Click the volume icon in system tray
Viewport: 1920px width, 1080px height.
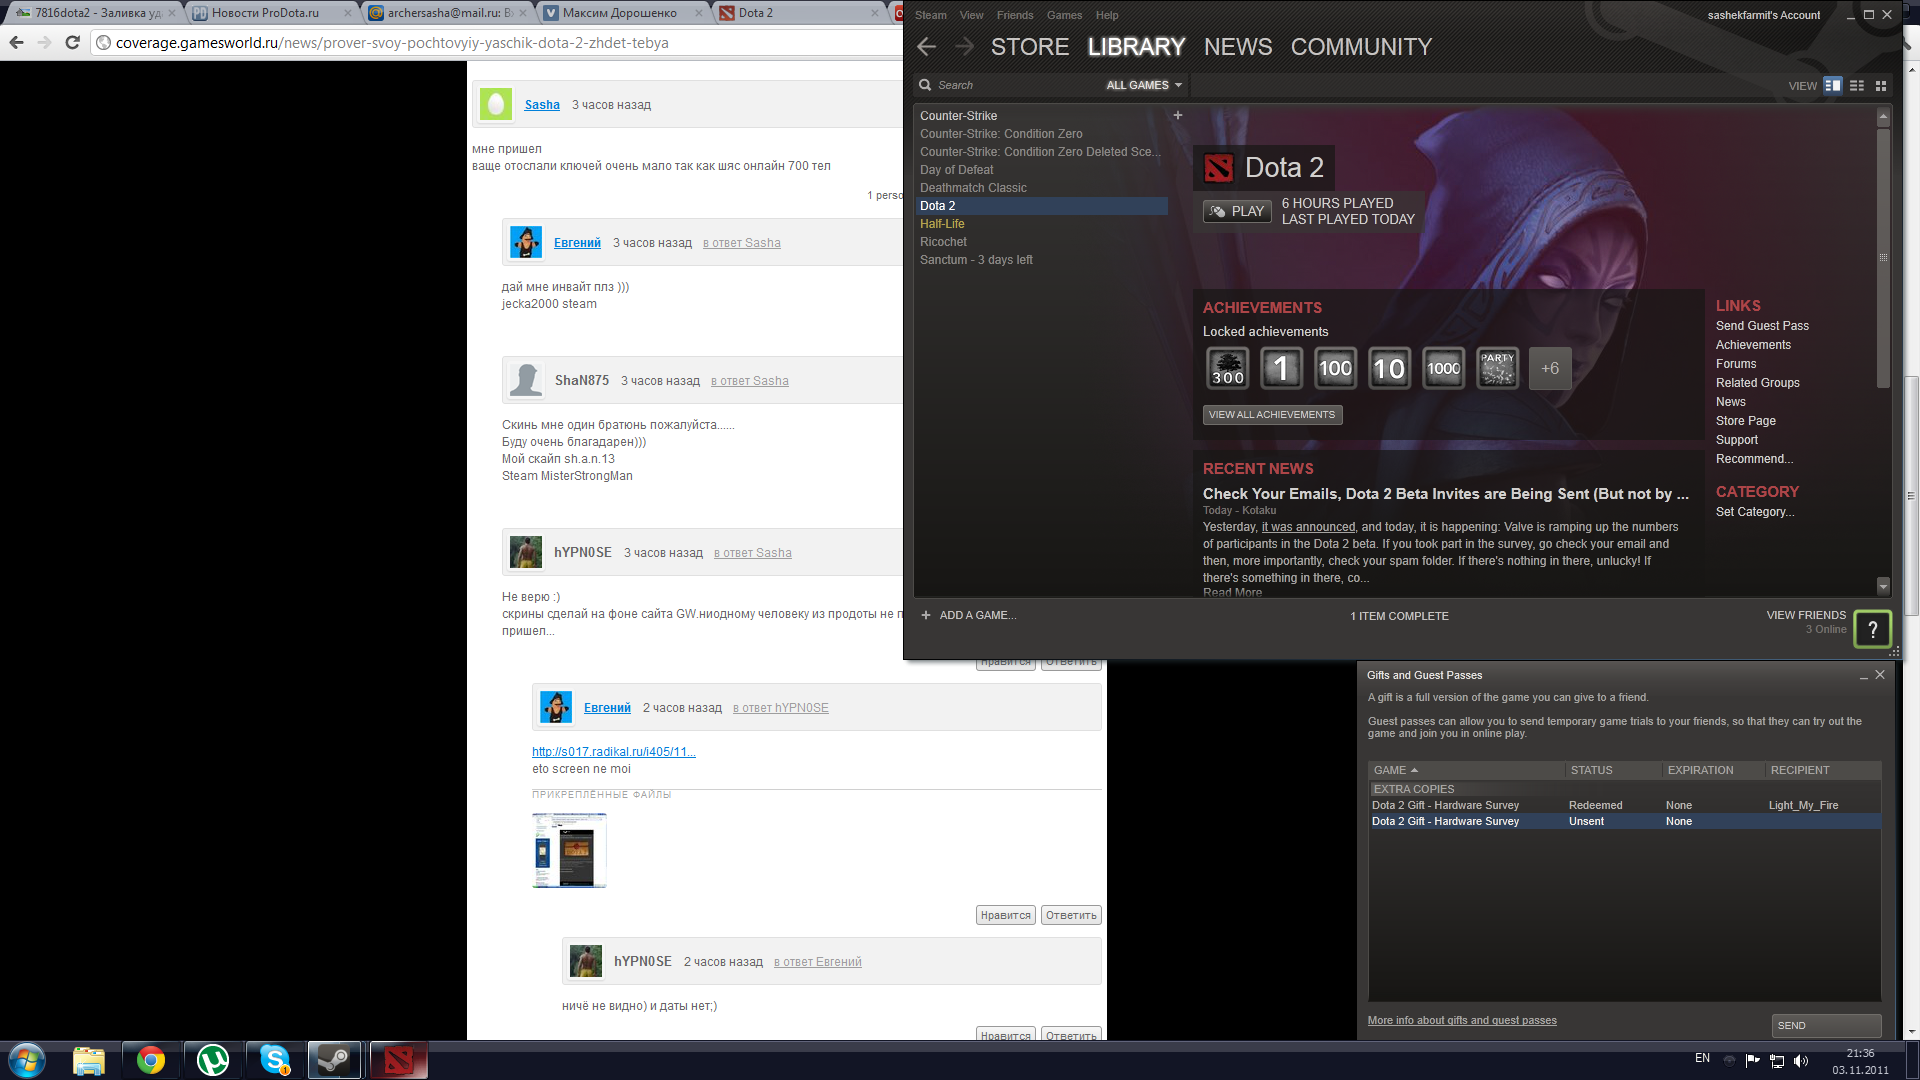coord(1801,1061)
